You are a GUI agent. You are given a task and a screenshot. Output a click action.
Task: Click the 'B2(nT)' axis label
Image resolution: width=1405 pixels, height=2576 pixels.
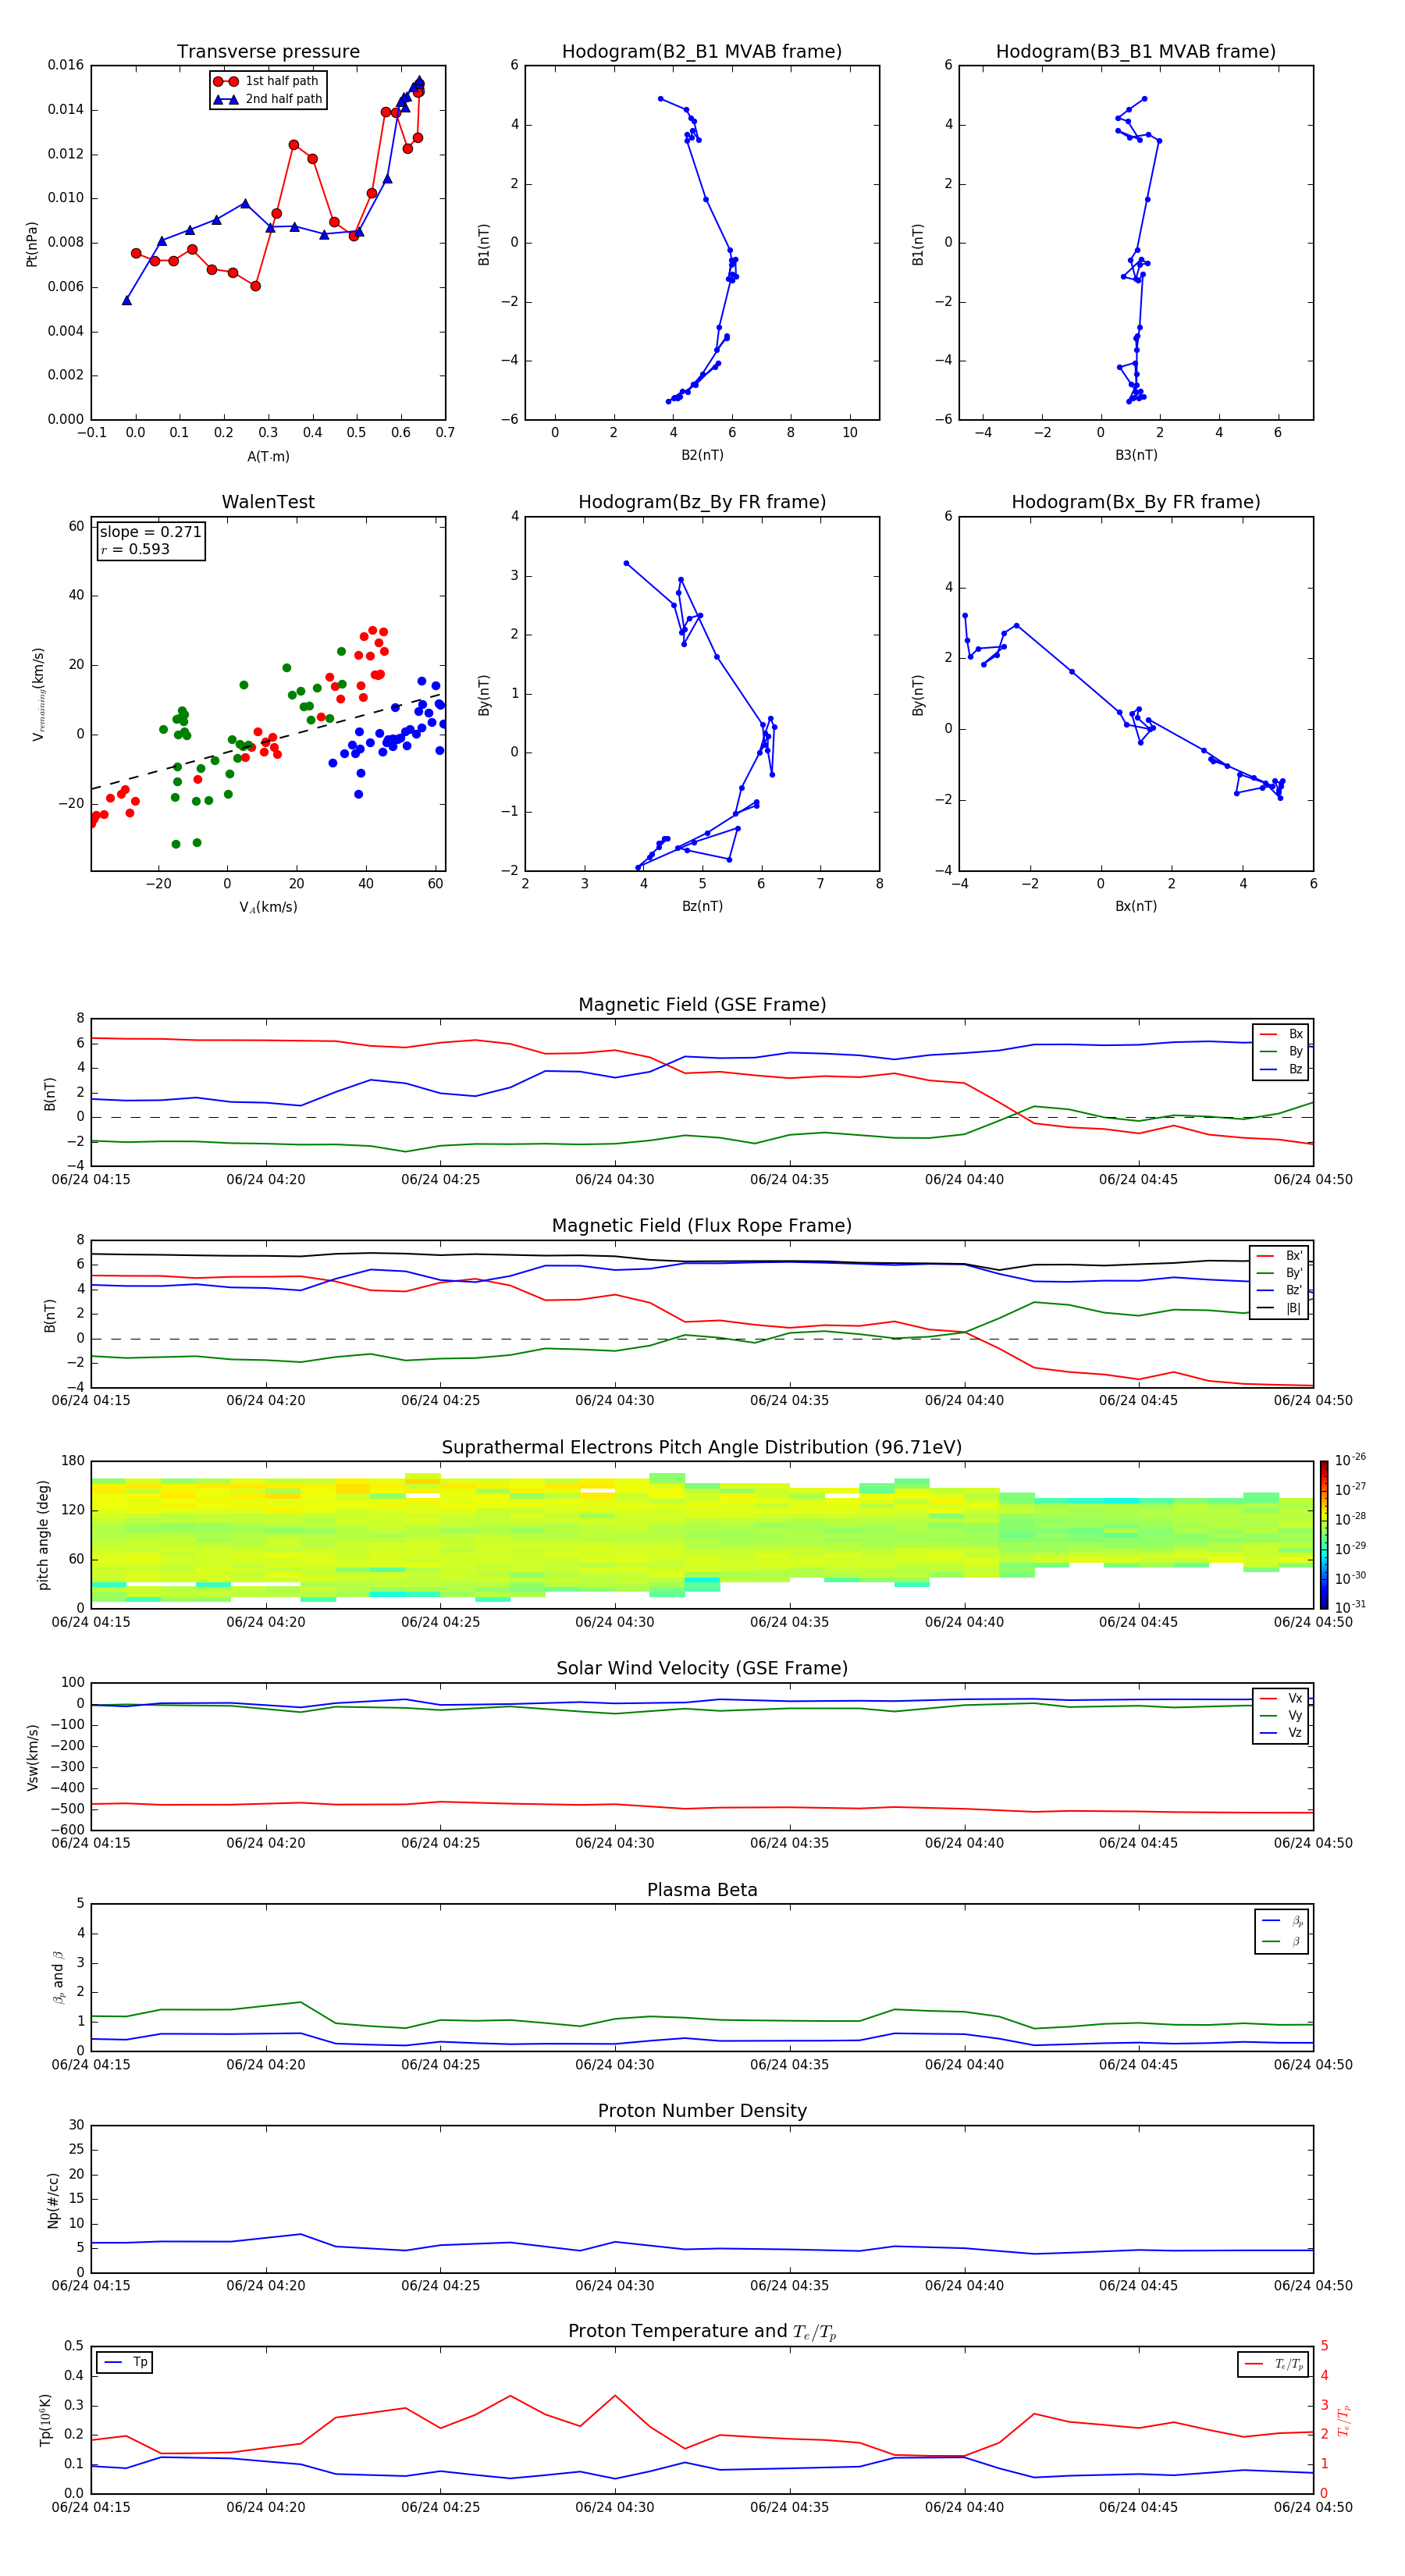[702, 455]
